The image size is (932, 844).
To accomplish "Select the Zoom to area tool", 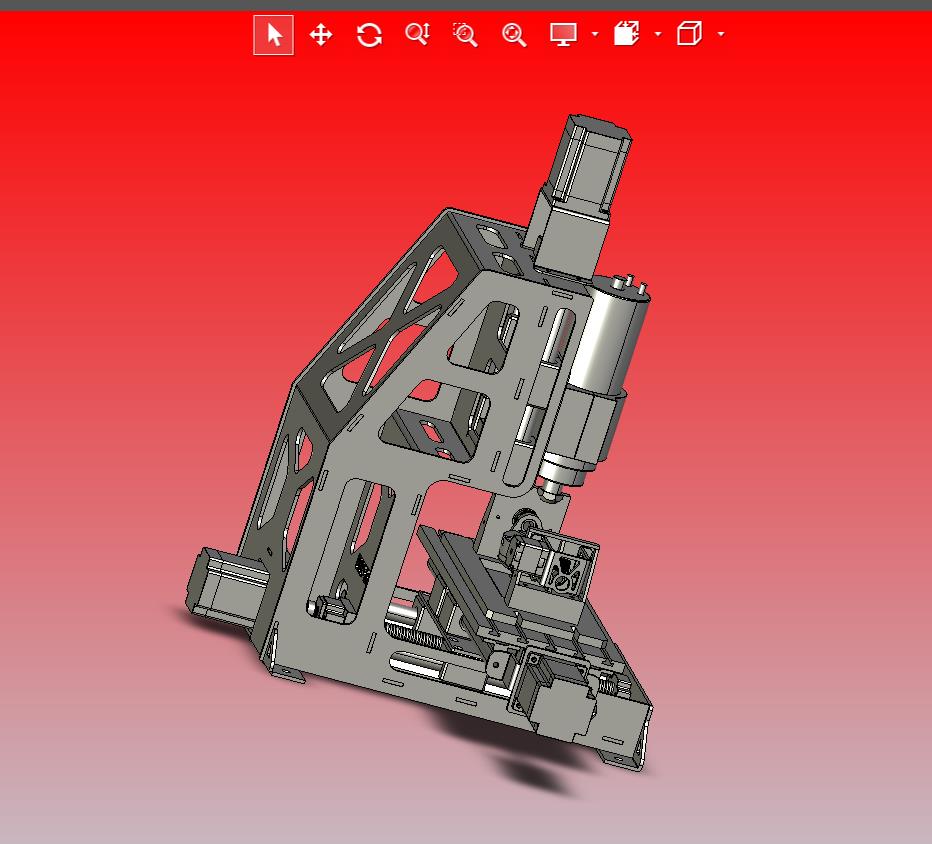I will tap(465, 34).
